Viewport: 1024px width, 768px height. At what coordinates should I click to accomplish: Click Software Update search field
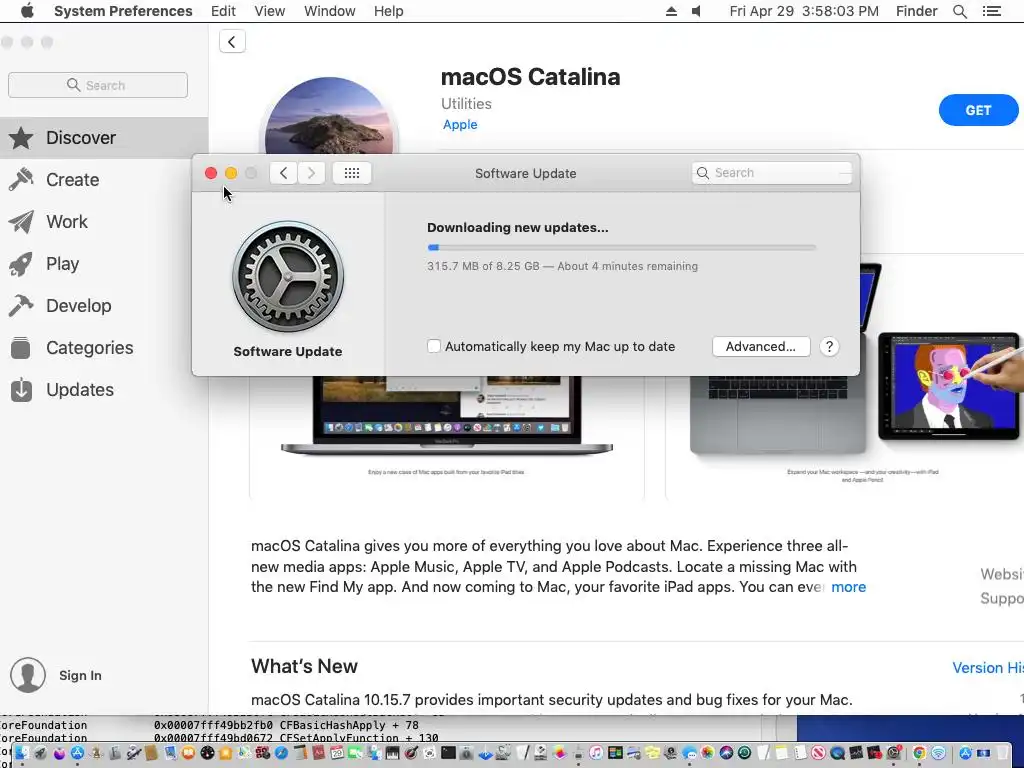point(771,173)
